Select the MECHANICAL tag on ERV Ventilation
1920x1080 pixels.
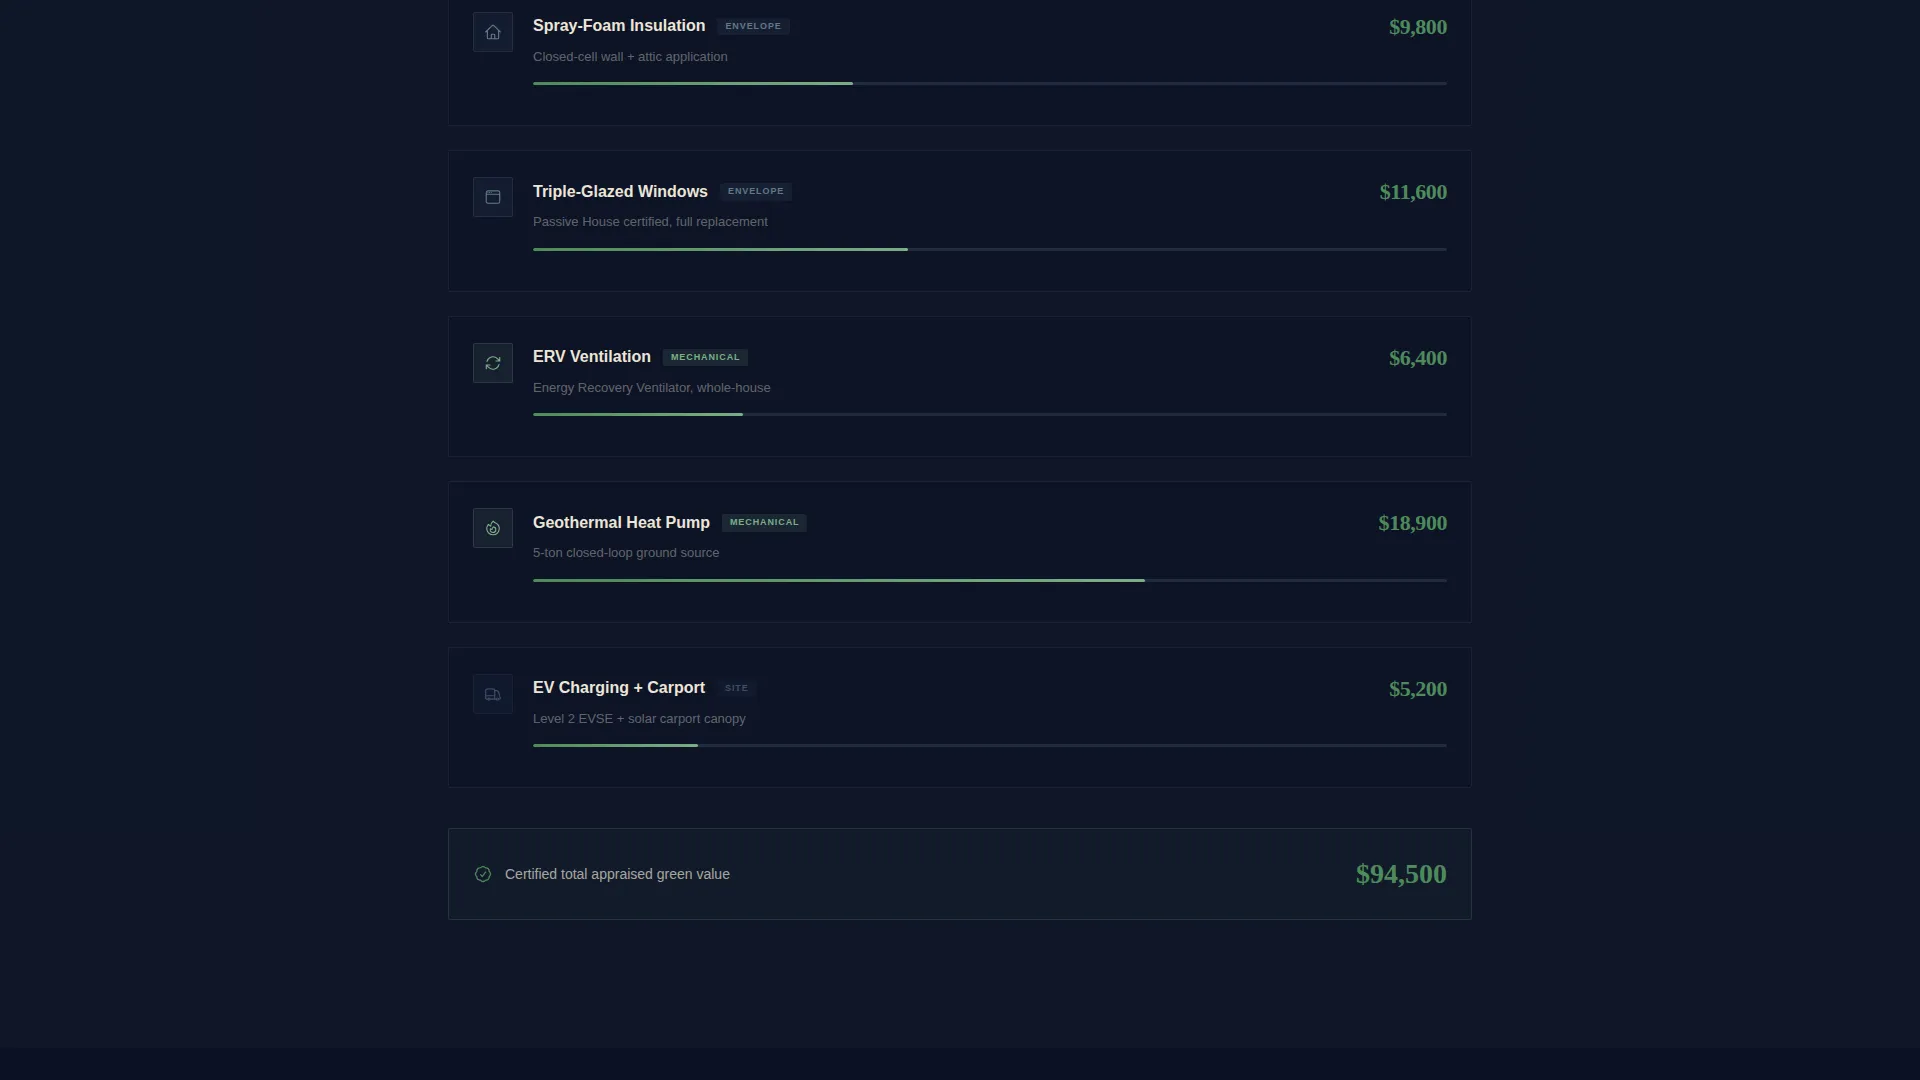pos(705,357)
